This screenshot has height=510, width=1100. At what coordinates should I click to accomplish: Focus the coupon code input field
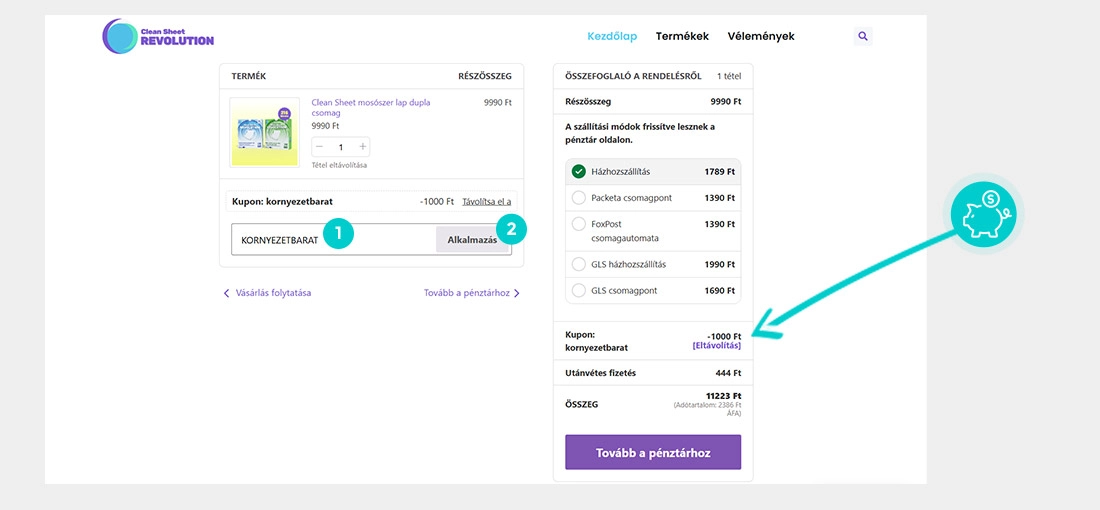[334, 239]
